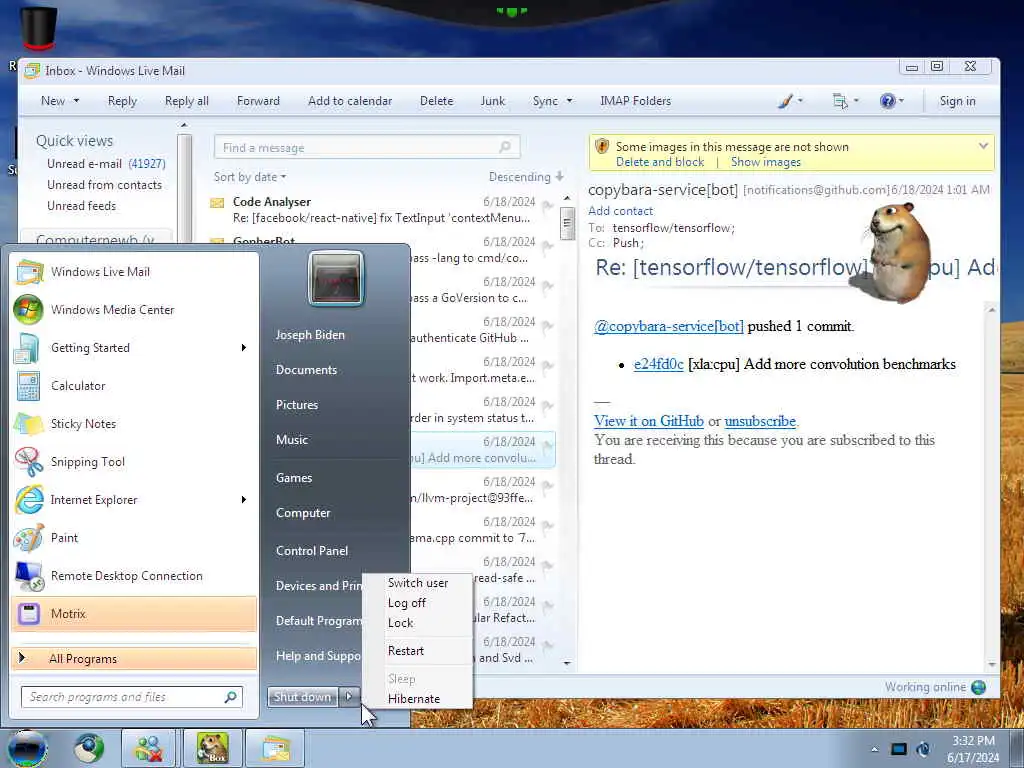Click the Start menu search magnifier icon

231,697
